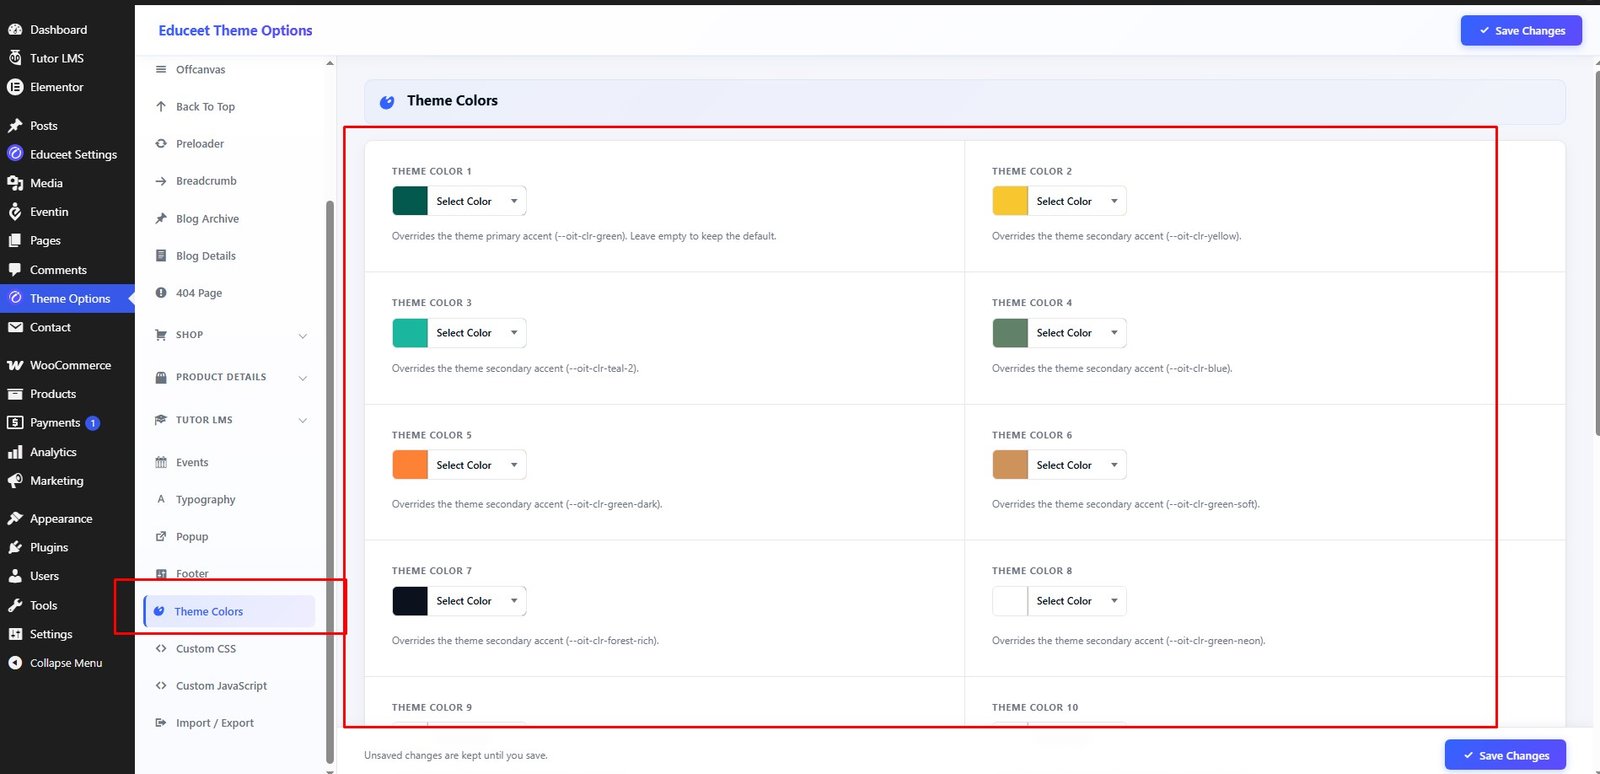
Task: Click the Preloader refresh icon
Action: coord(161,144)
